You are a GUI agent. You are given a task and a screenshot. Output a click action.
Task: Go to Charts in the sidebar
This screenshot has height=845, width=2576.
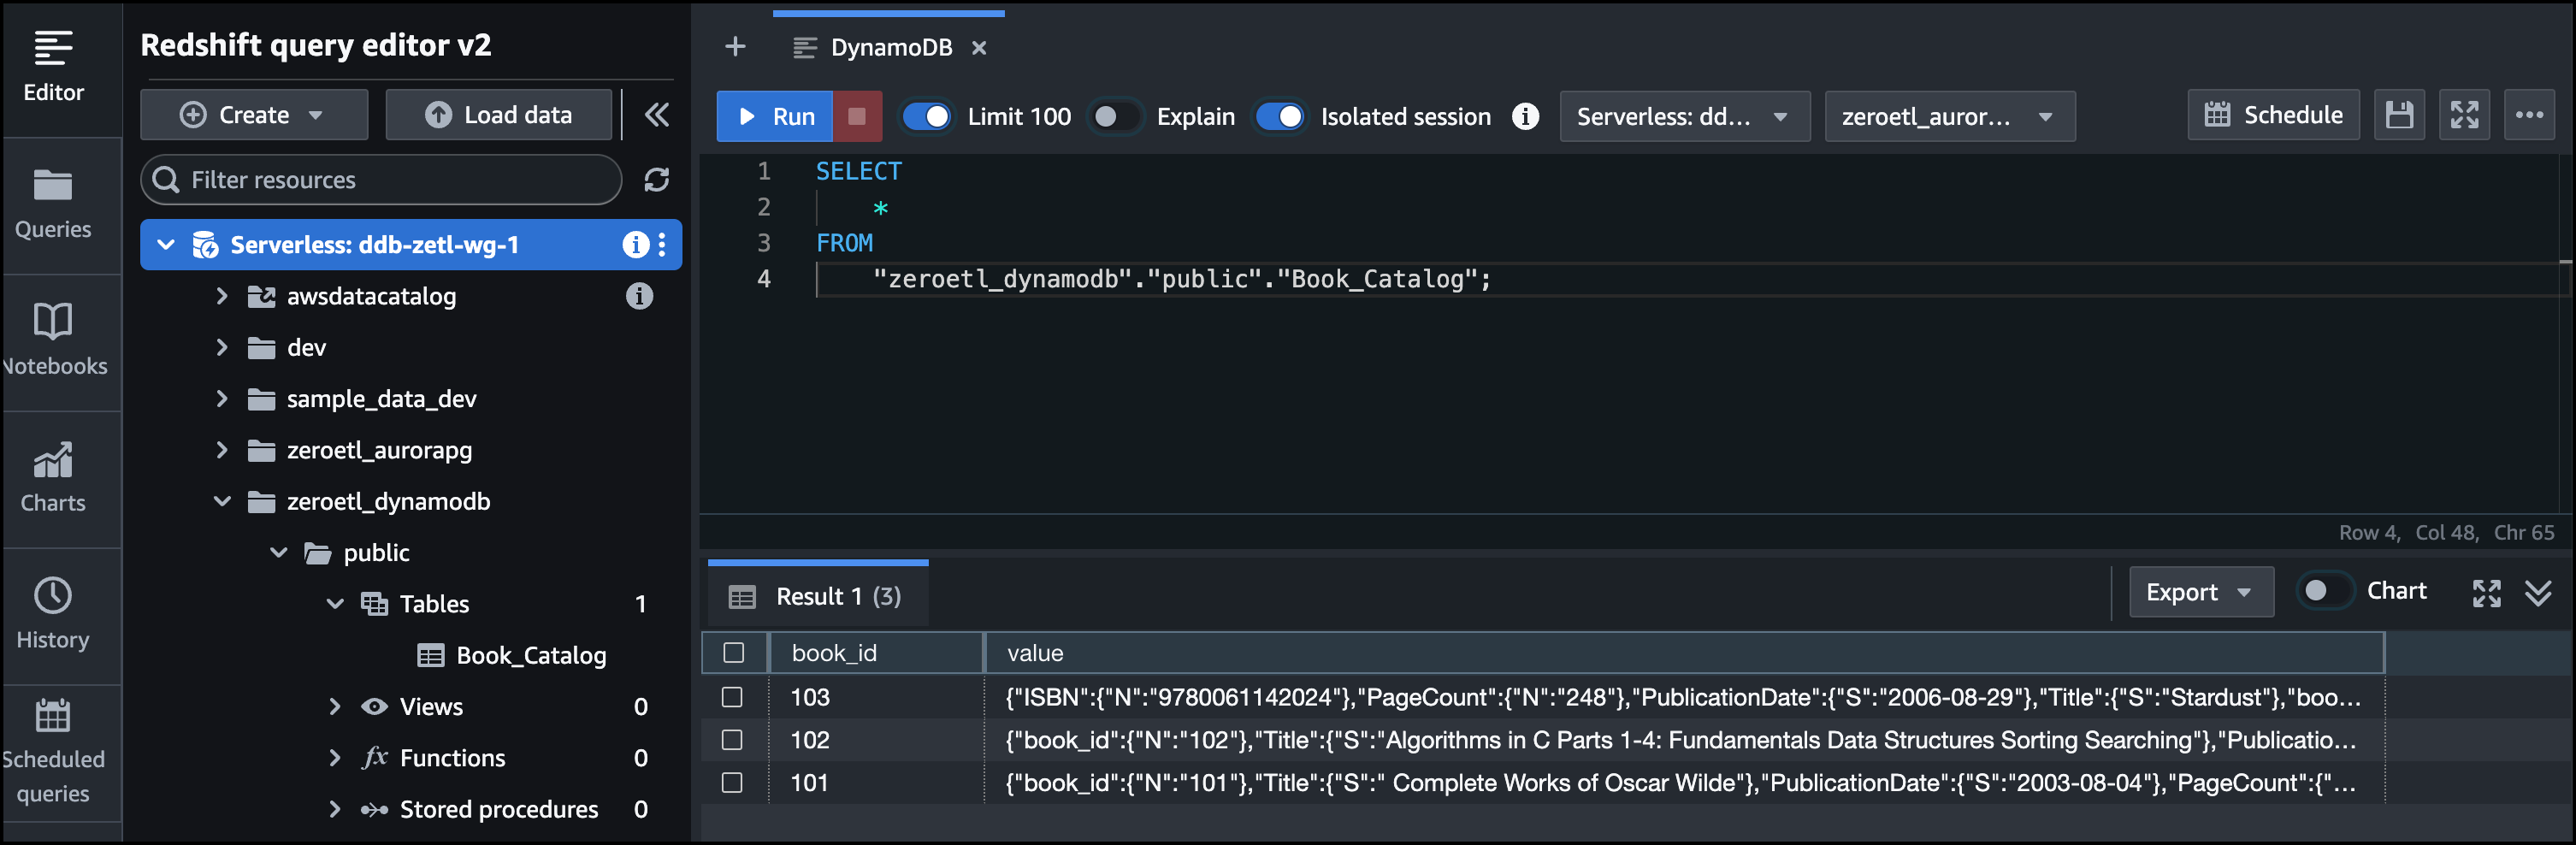(x=53, y=477)
